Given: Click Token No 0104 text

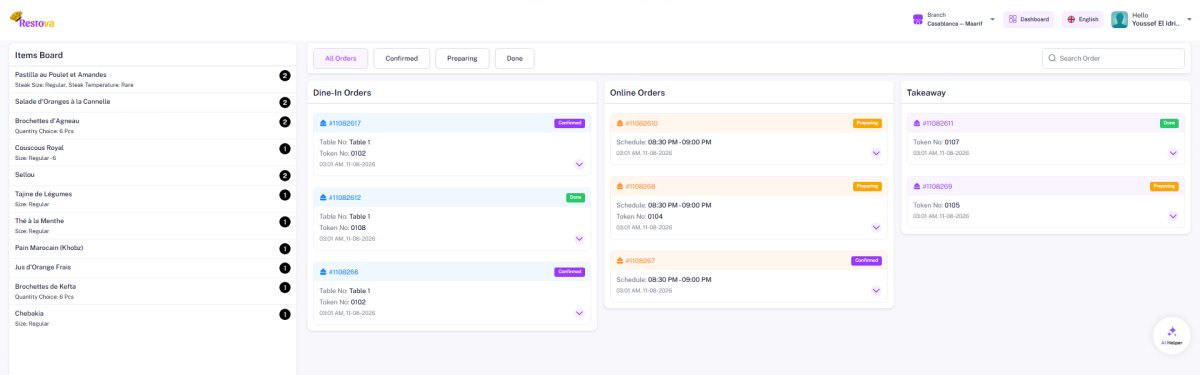Looking at the screenshot, I should 640,216.
